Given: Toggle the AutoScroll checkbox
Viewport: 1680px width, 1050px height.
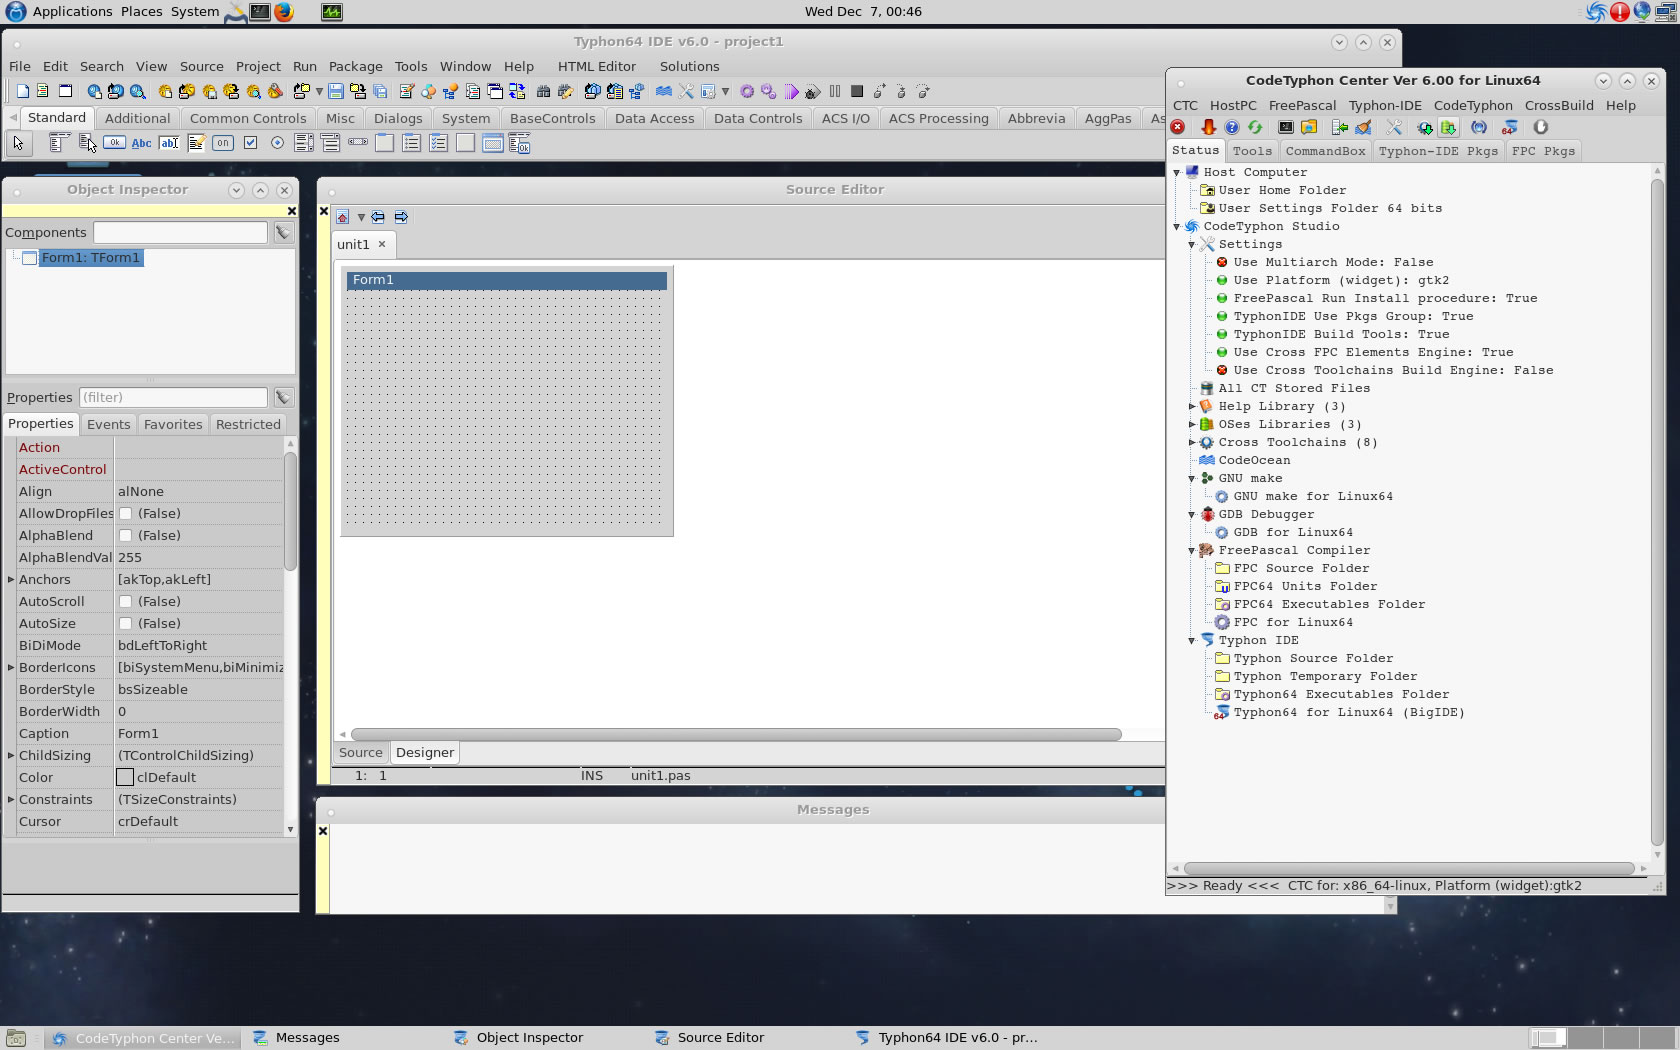Looking at the screenshot, I should [126, 601].
